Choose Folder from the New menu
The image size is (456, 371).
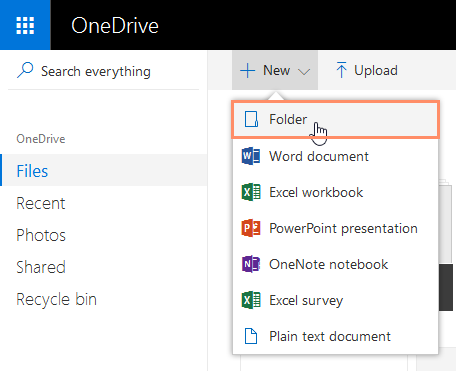pos(335,119)
